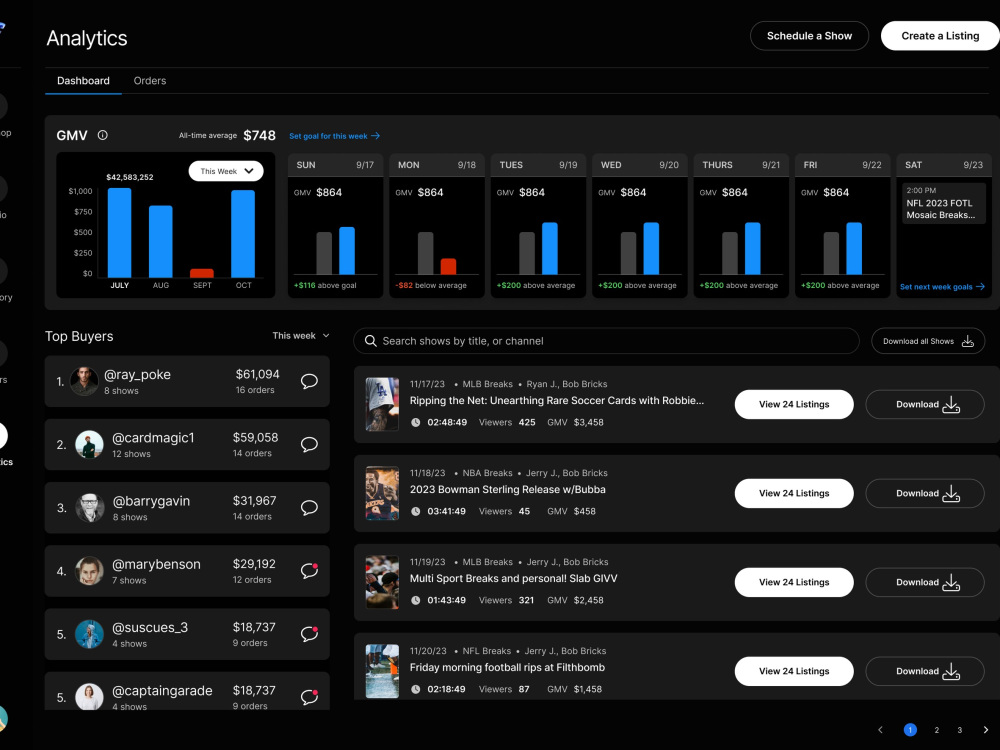Open Friday morning football show thumbnail
Viewport: 1000px width, 750px height.
(382, 671)
